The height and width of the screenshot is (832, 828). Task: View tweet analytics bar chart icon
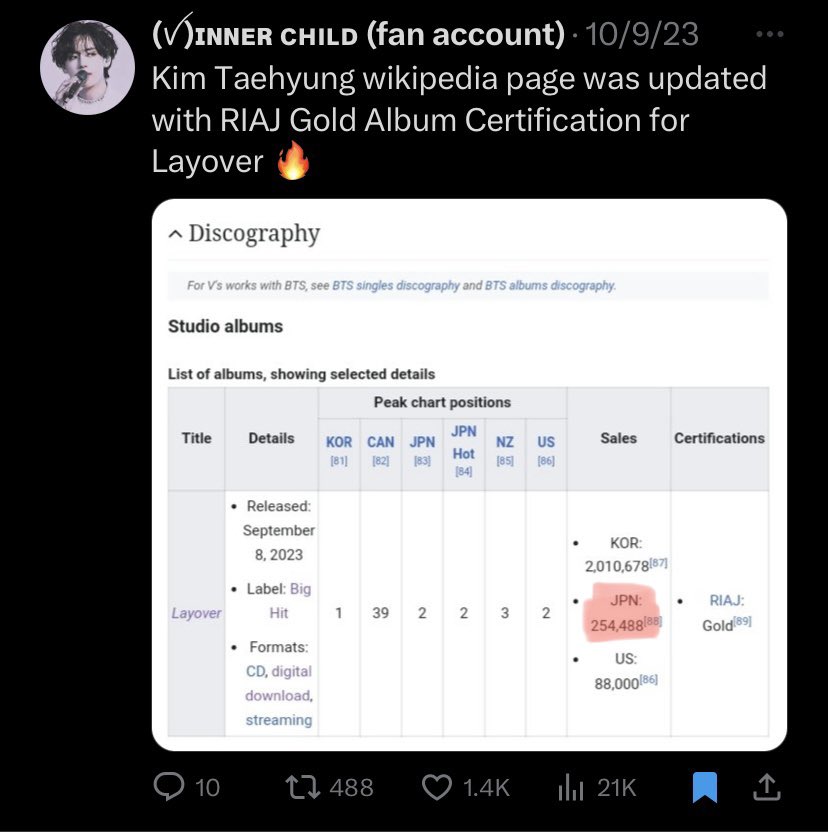571,787
